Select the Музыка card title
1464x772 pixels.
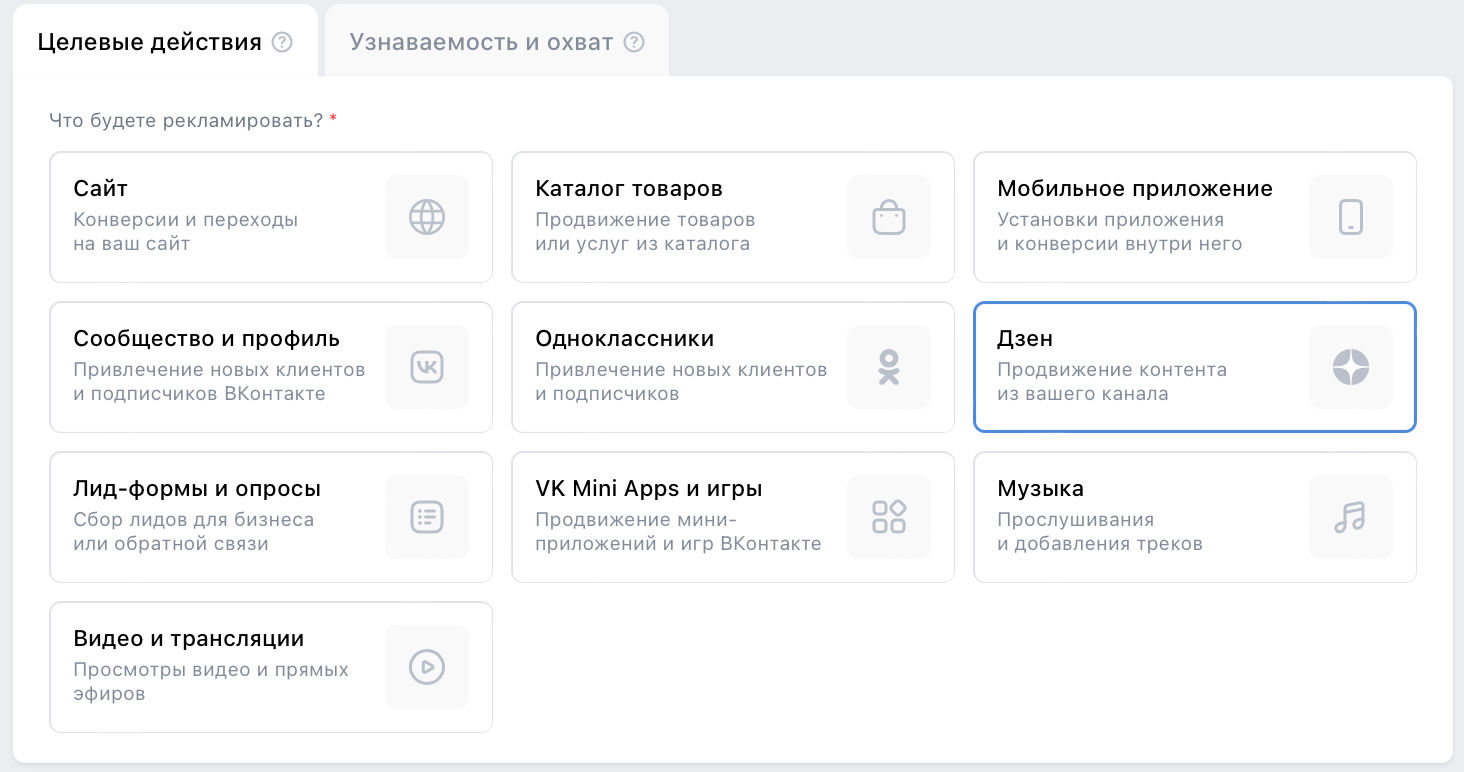coord(1041,489)
